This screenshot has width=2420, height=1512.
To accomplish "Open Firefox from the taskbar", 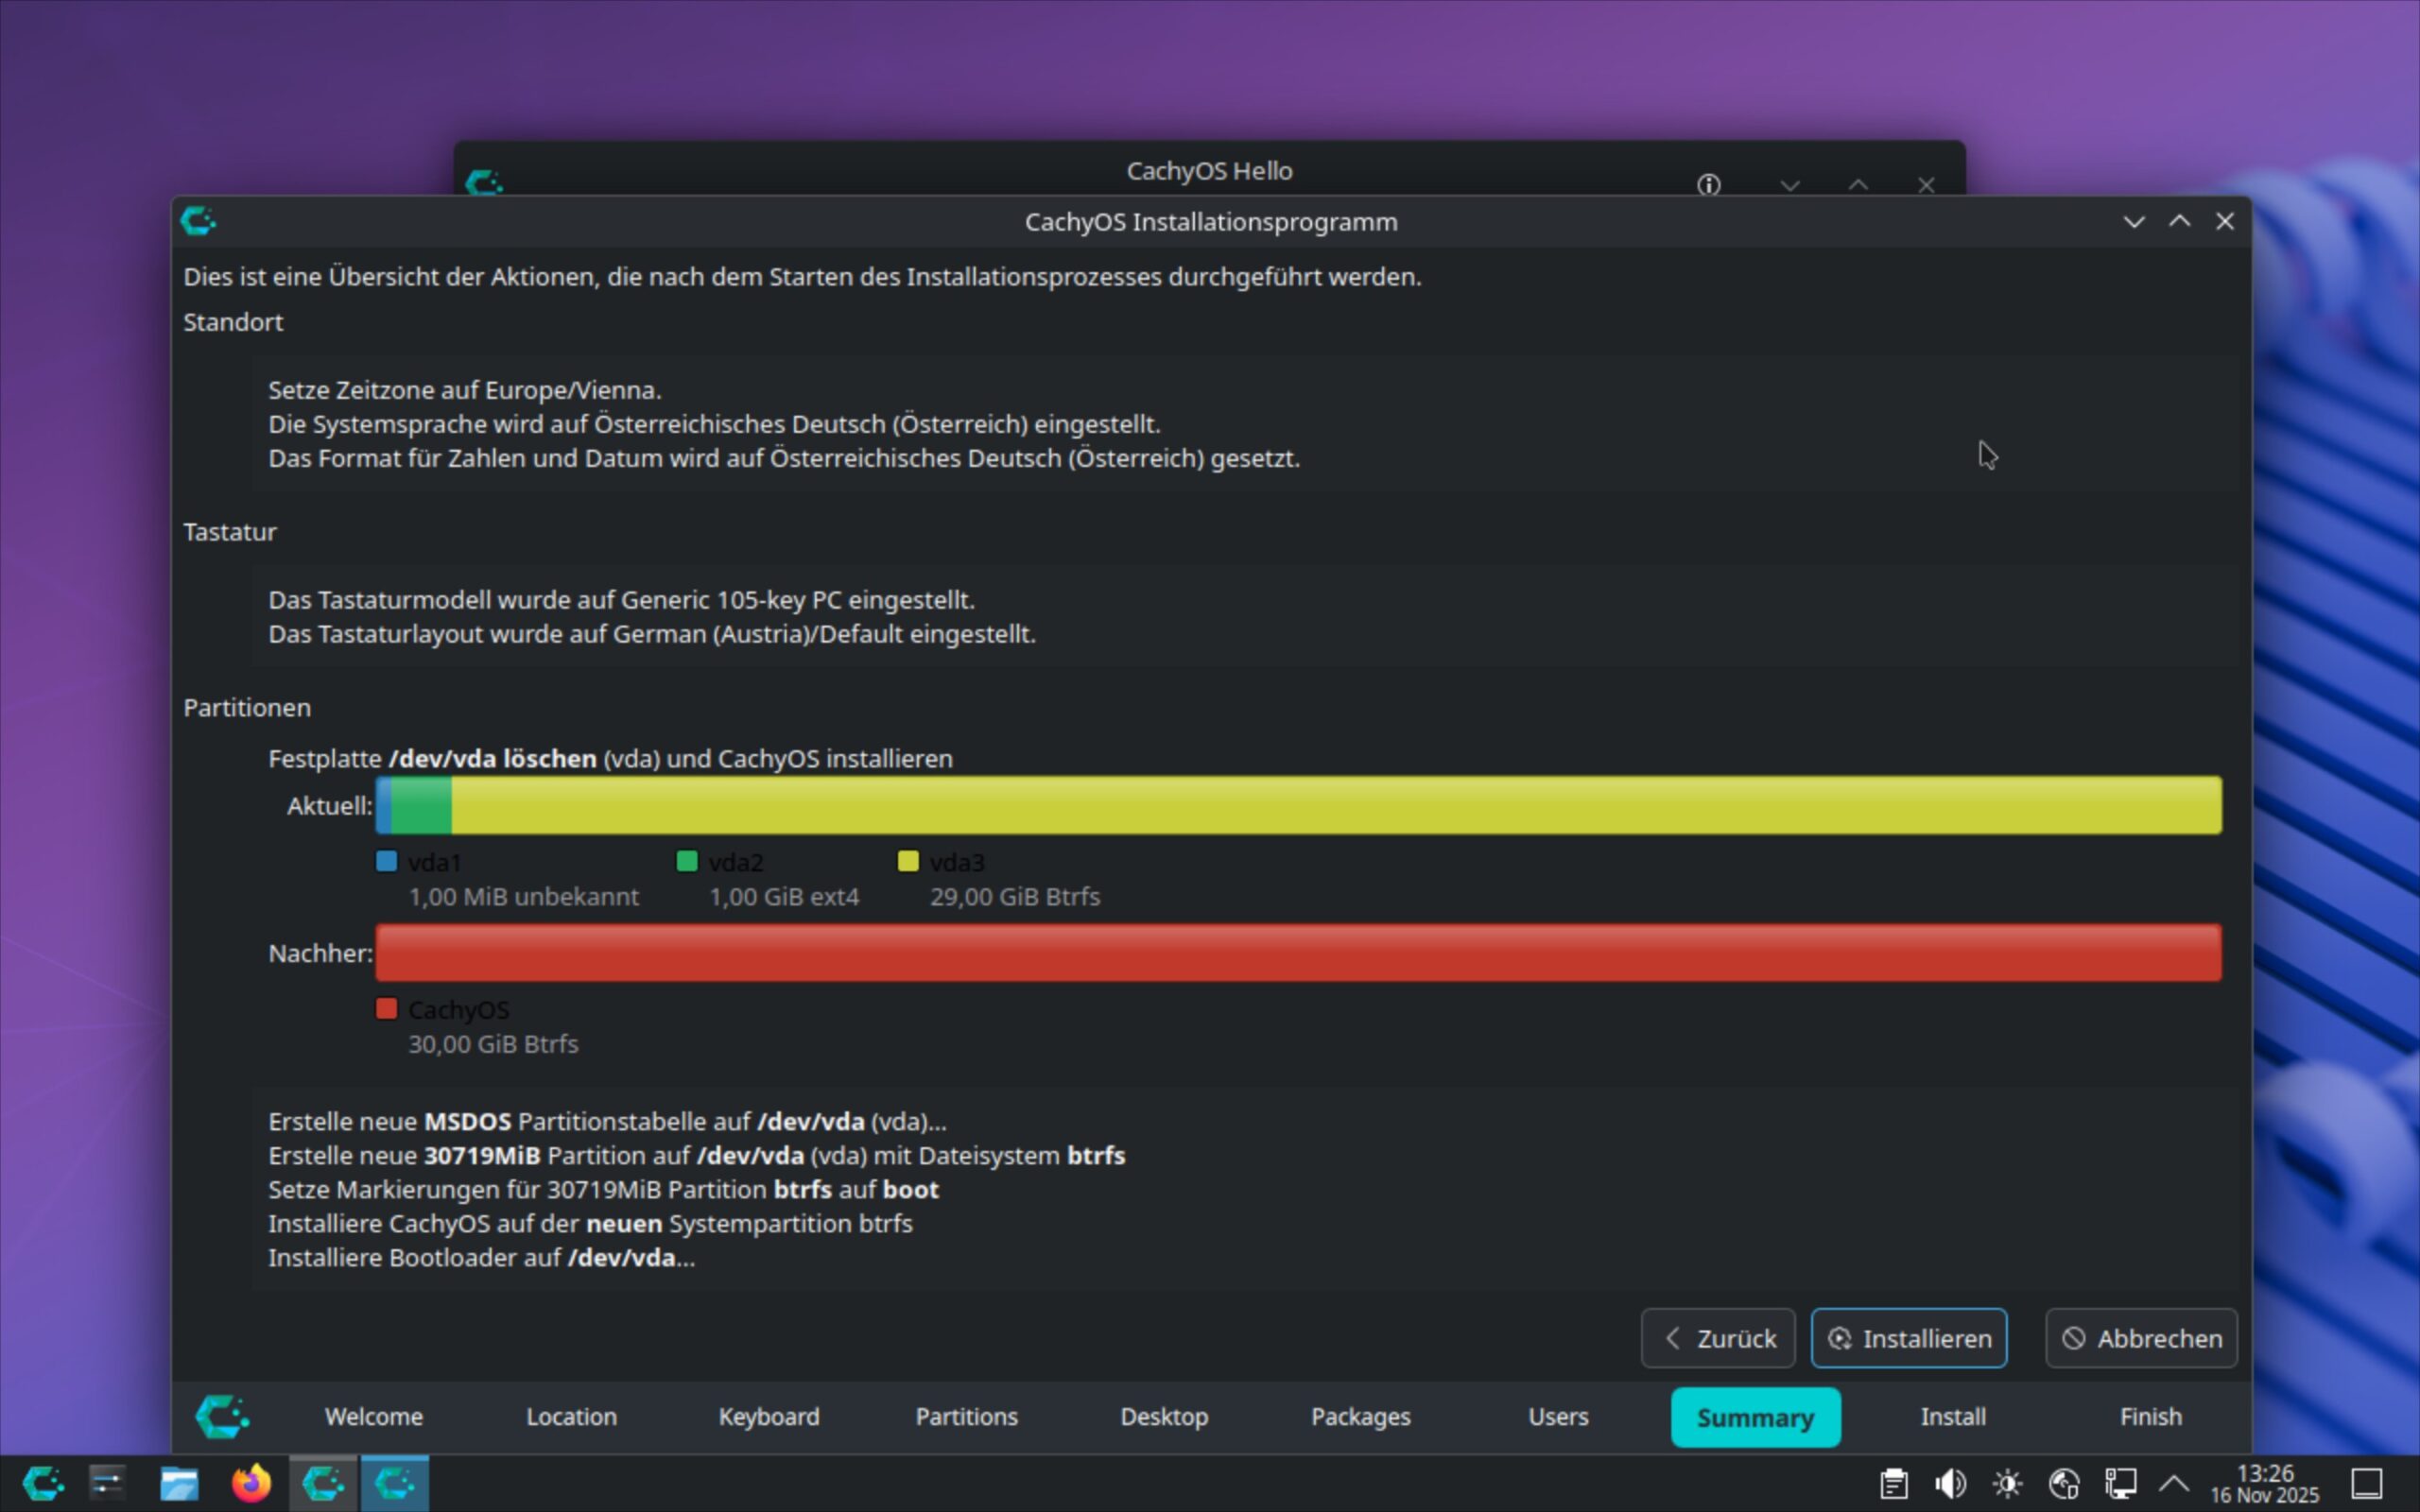I will pos(251,1483).
